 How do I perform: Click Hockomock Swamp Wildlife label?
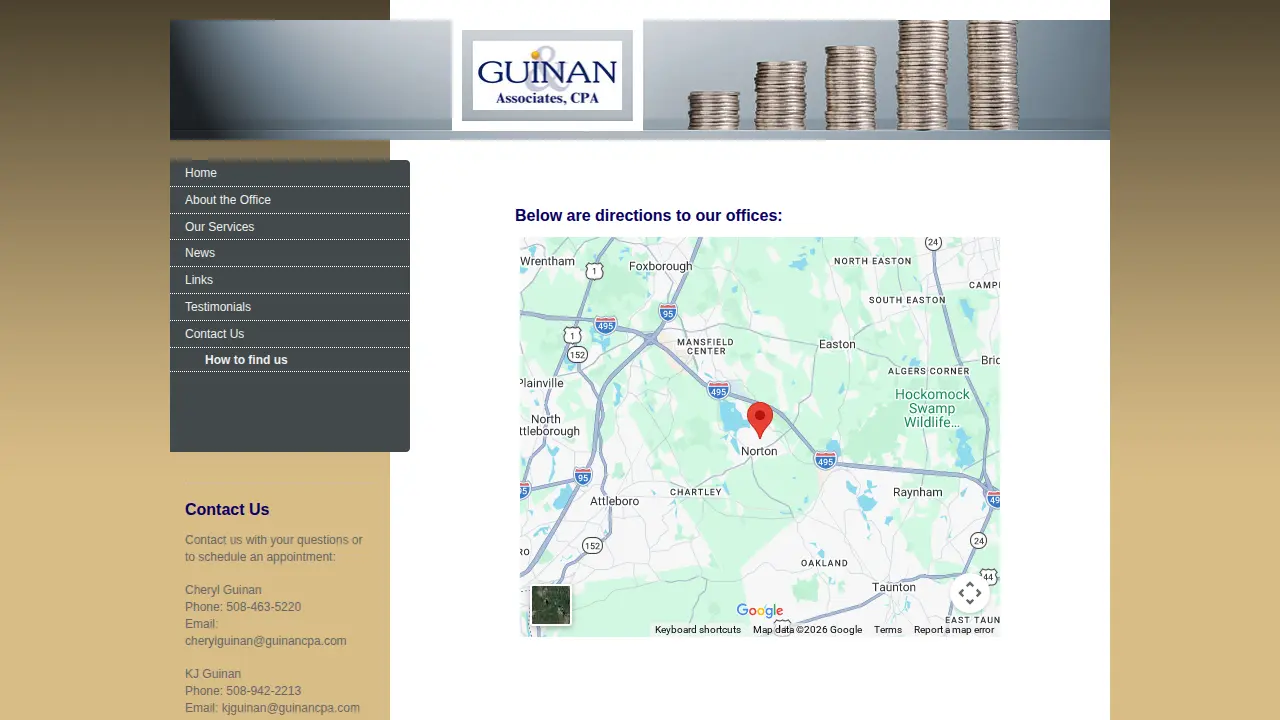coord(931,409)
